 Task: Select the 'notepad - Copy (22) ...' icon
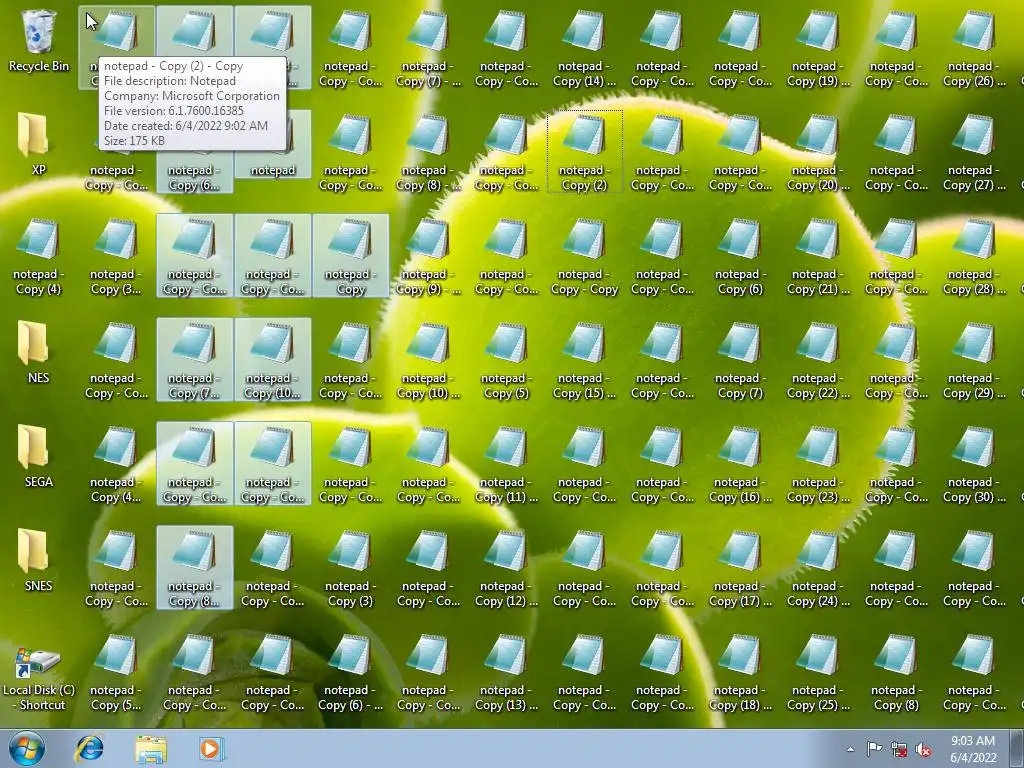coord(818,360)
